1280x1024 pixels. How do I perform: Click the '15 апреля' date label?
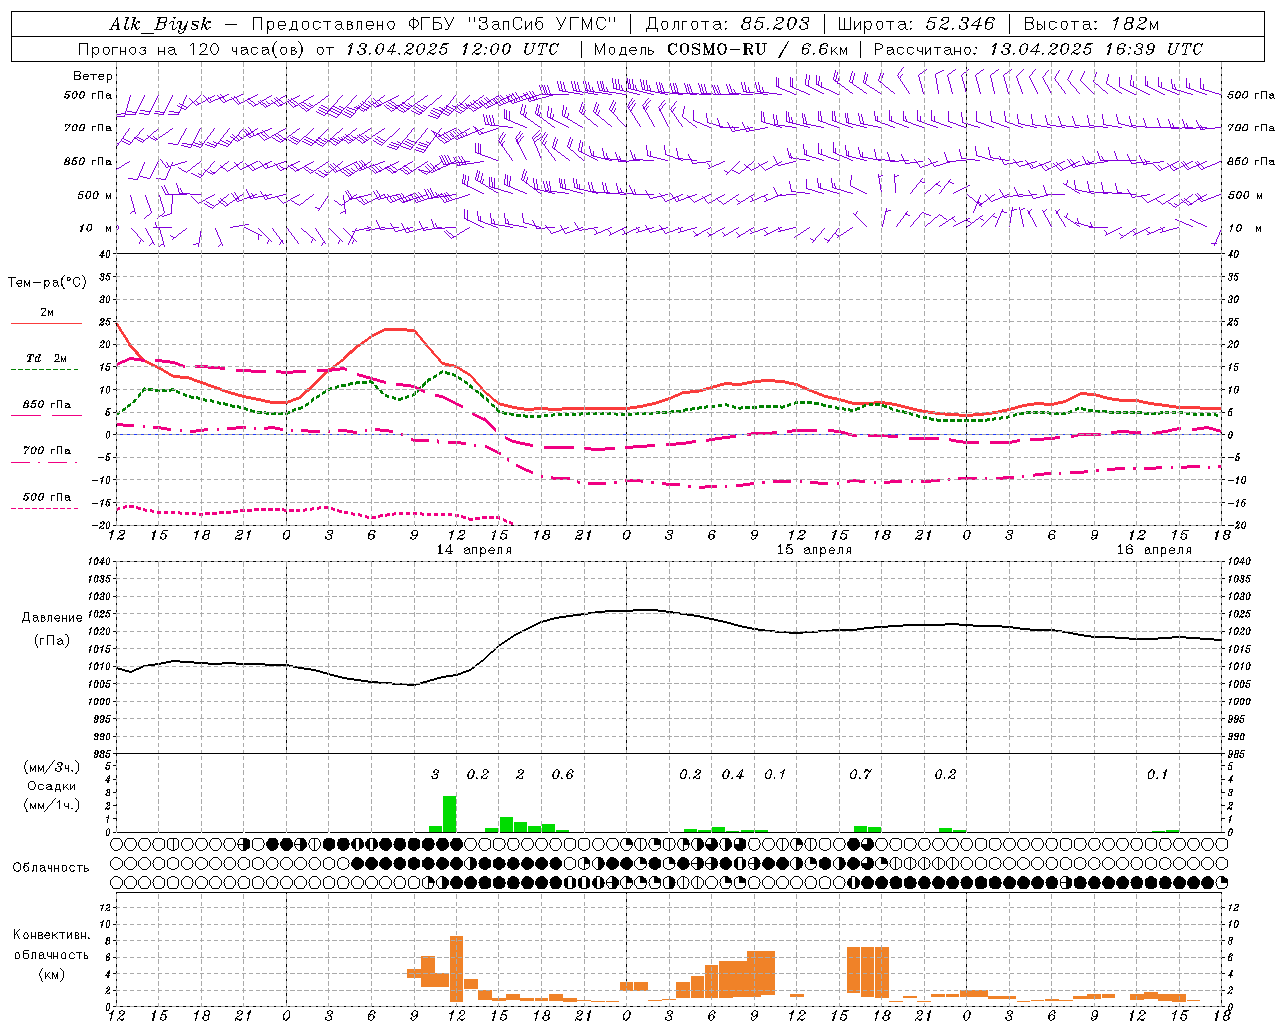coord(814,550)
